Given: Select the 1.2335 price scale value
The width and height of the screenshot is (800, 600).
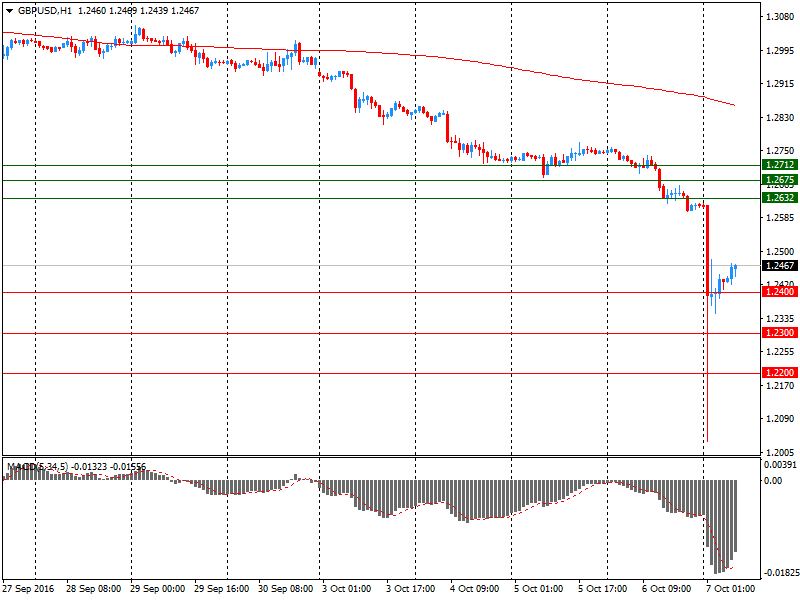Looking at the screenshot, I should click(780, 318).
